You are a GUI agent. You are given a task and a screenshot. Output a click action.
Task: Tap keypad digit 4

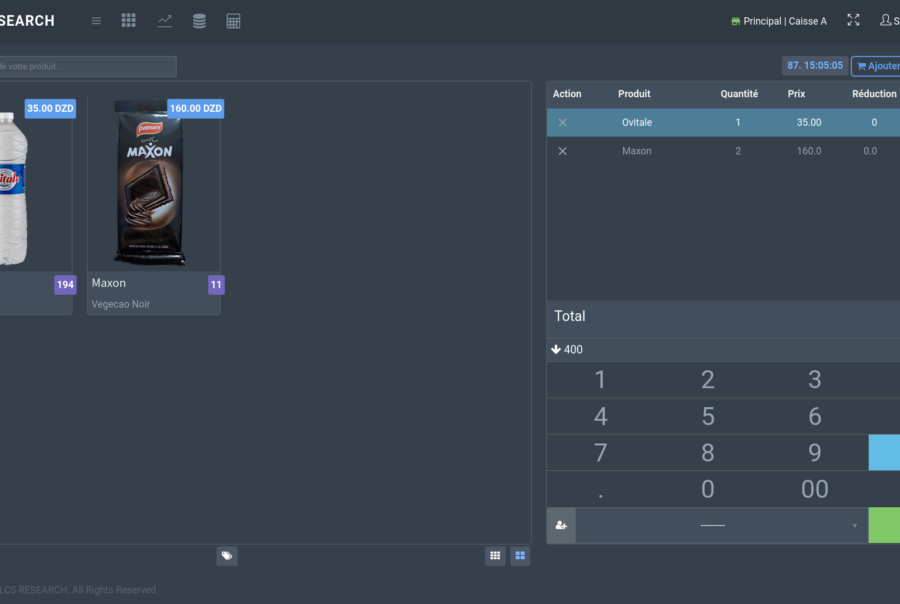coord(600,416)
